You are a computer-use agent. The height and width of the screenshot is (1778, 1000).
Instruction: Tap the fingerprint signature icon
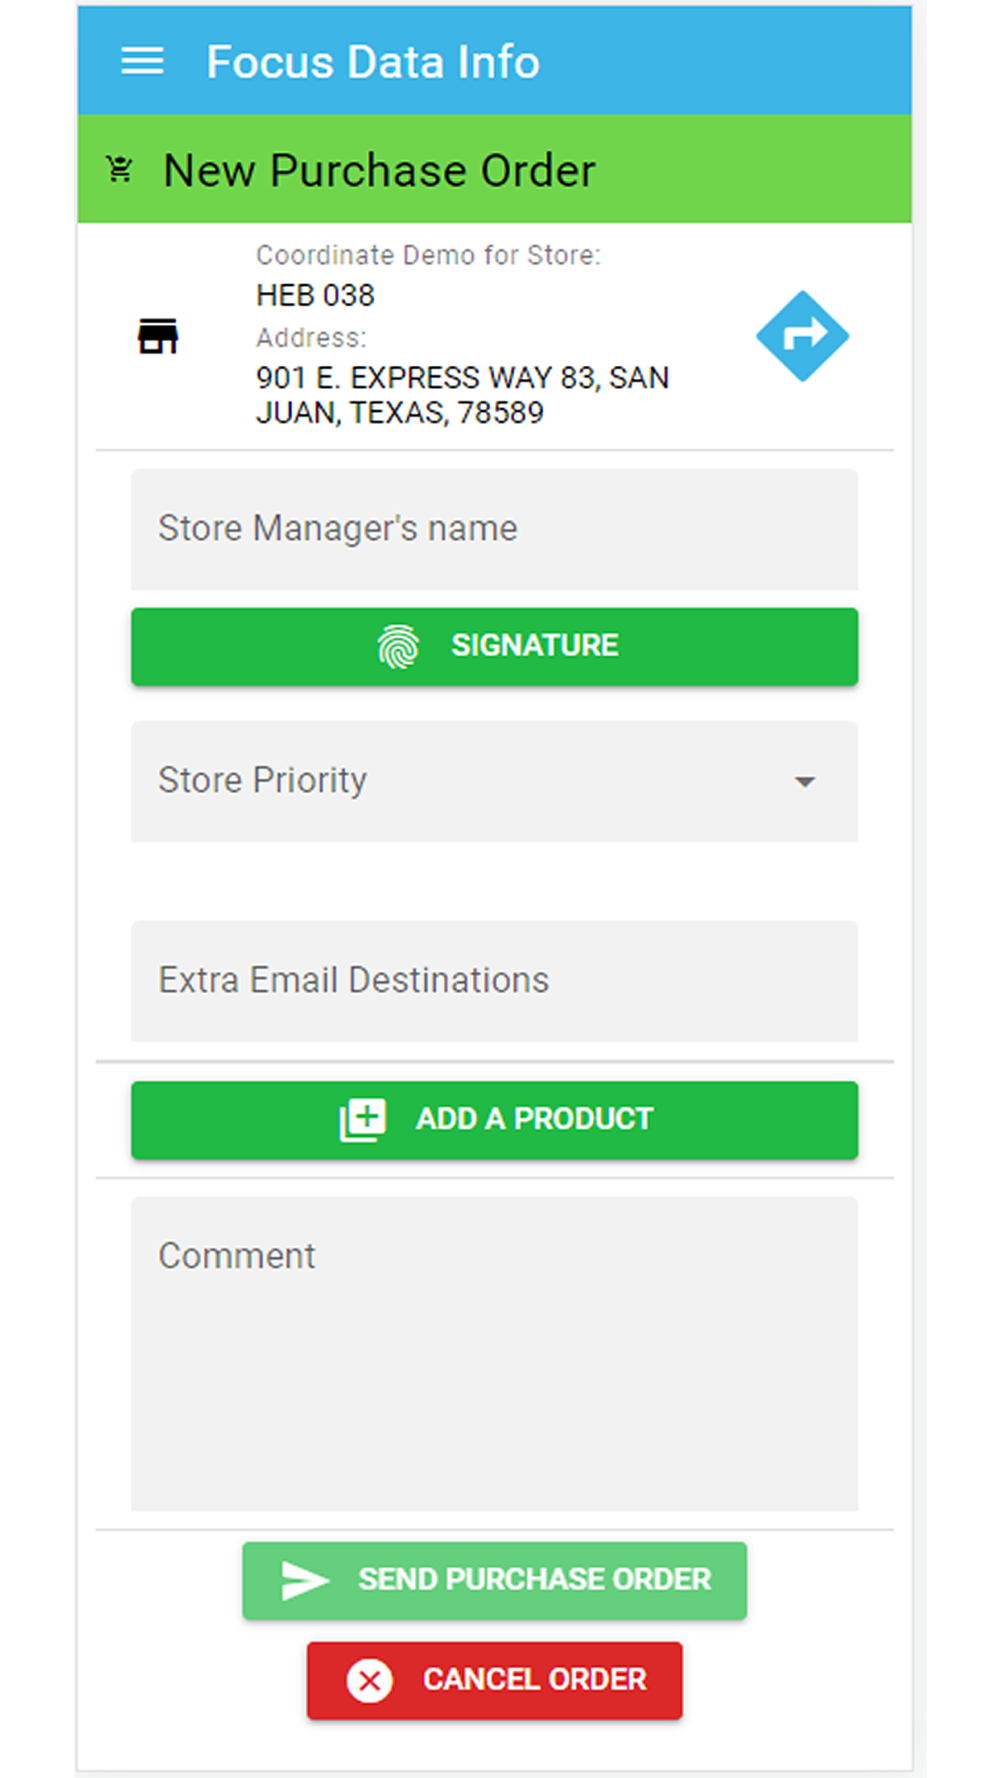(398, 646)
